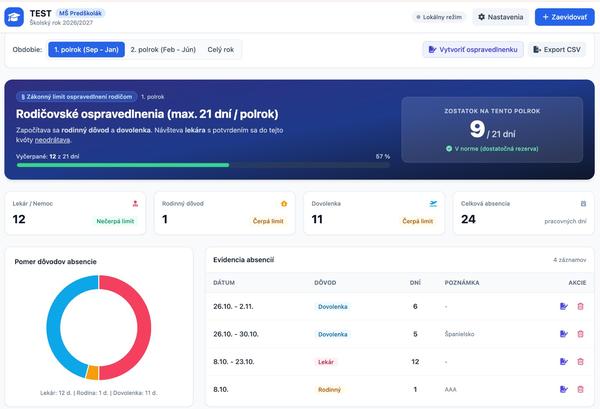Click the Dovolenka tag in 26.10. - 2.11. row
Screen dimensions: 600x409
coord(333,306)
